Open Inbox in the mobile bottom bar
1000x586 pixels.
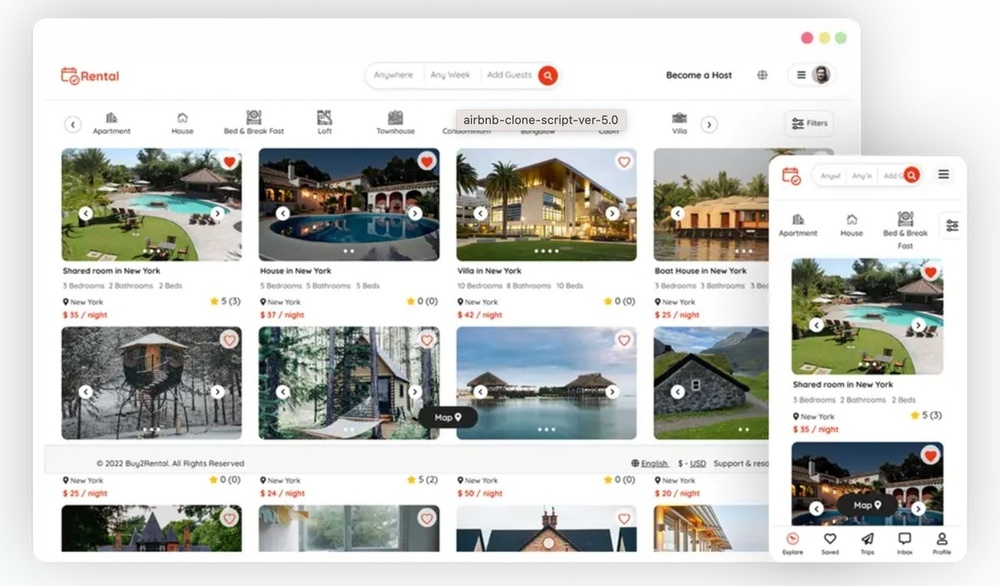pos(904,543)
